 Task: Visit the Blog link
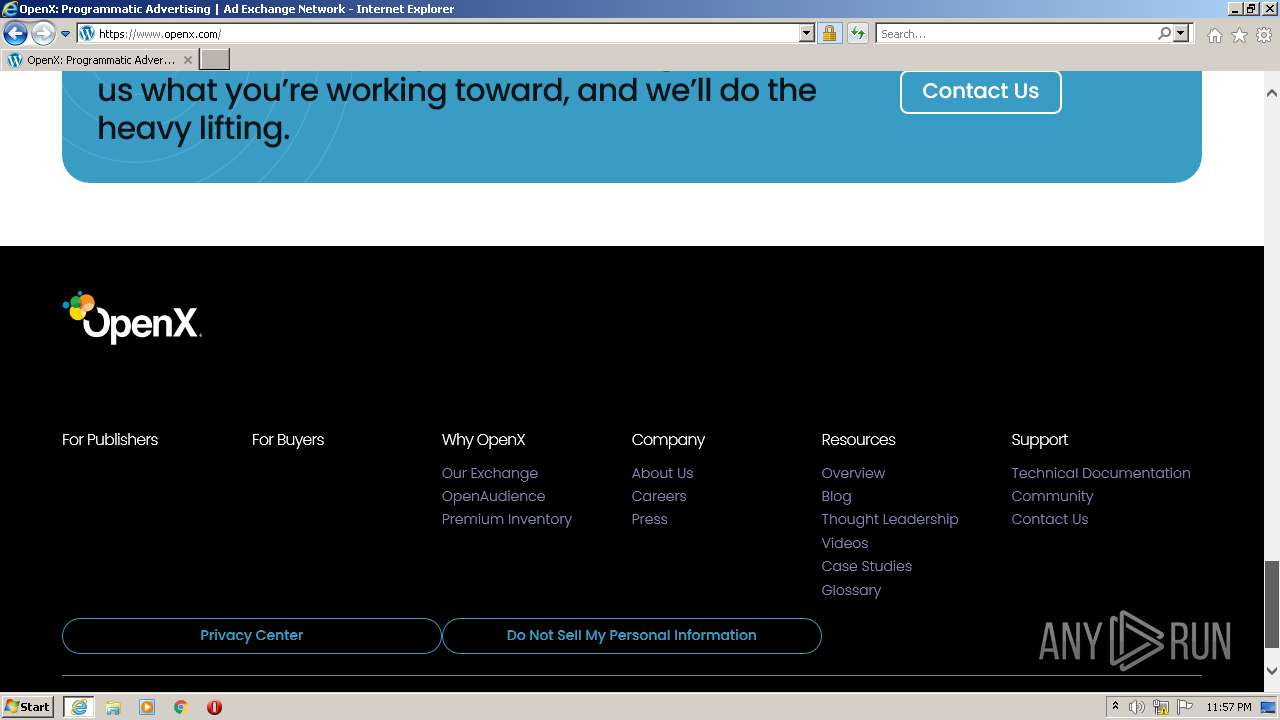tap(837, 496)
